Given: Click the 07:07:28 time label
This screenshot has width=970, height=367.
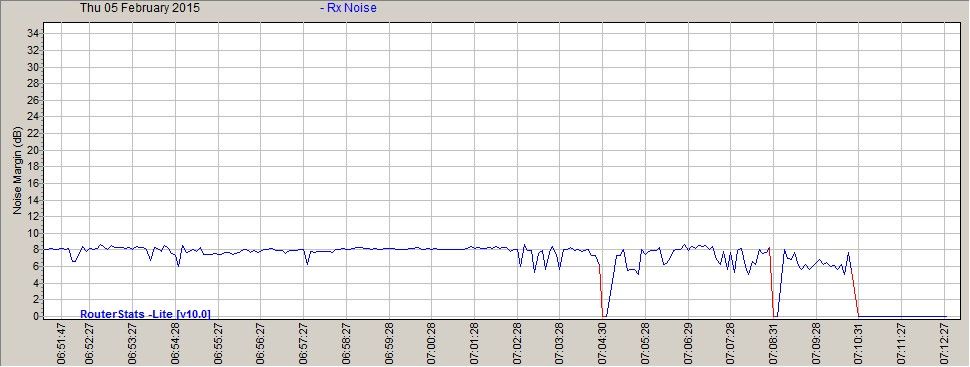Looking at the screenshot, I should tap(731, 342).
